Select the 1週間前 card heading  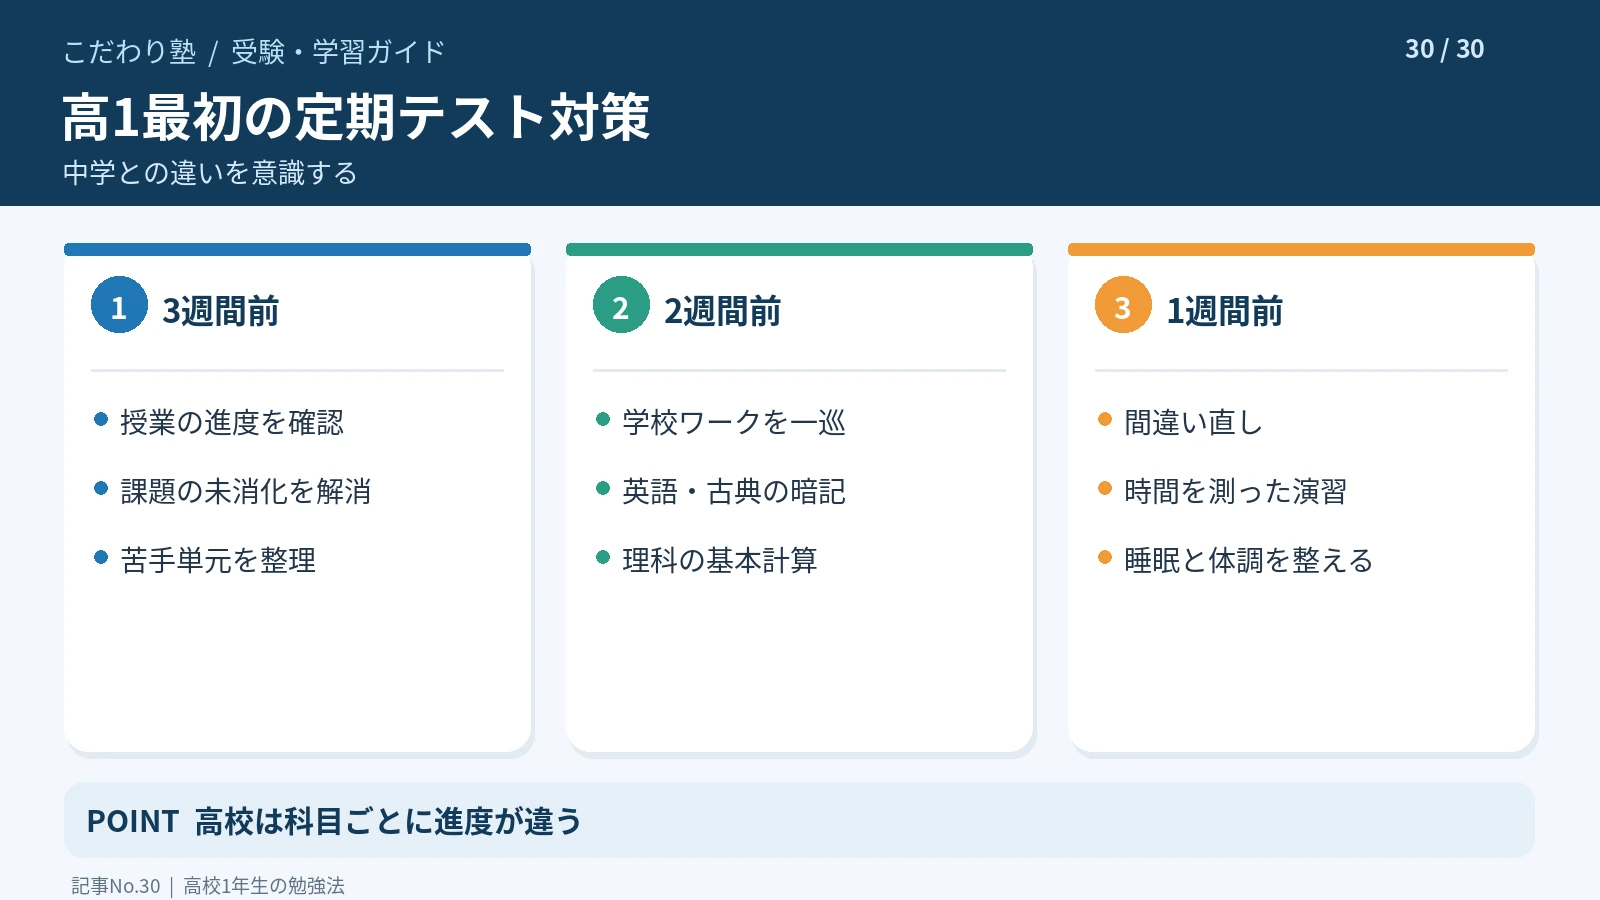[1225, 311]
